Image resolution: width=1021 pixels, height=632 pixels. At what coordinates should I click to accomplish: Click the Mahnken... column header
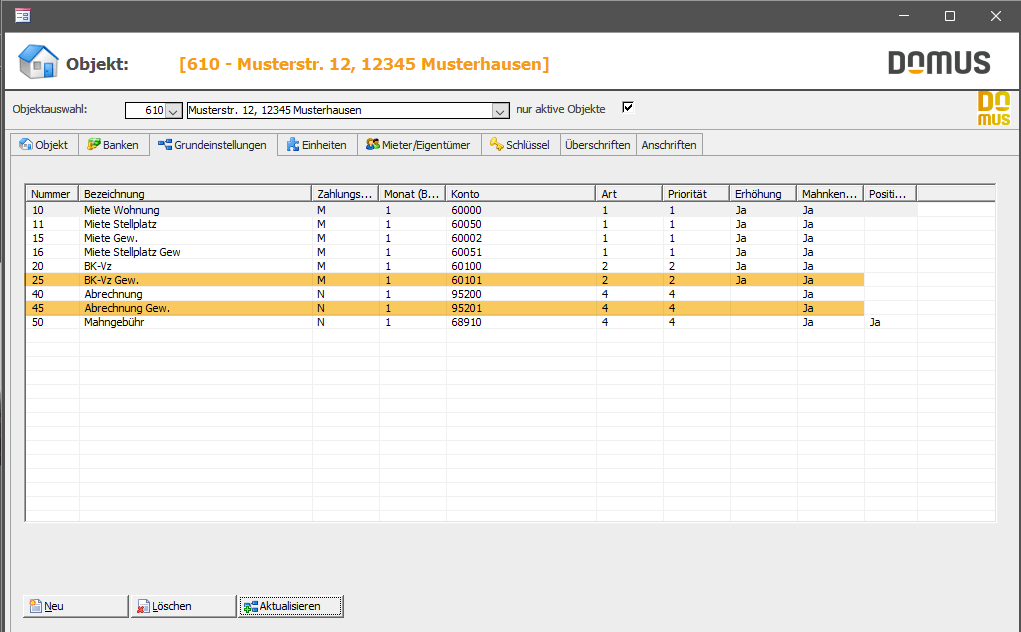(830, 194)
